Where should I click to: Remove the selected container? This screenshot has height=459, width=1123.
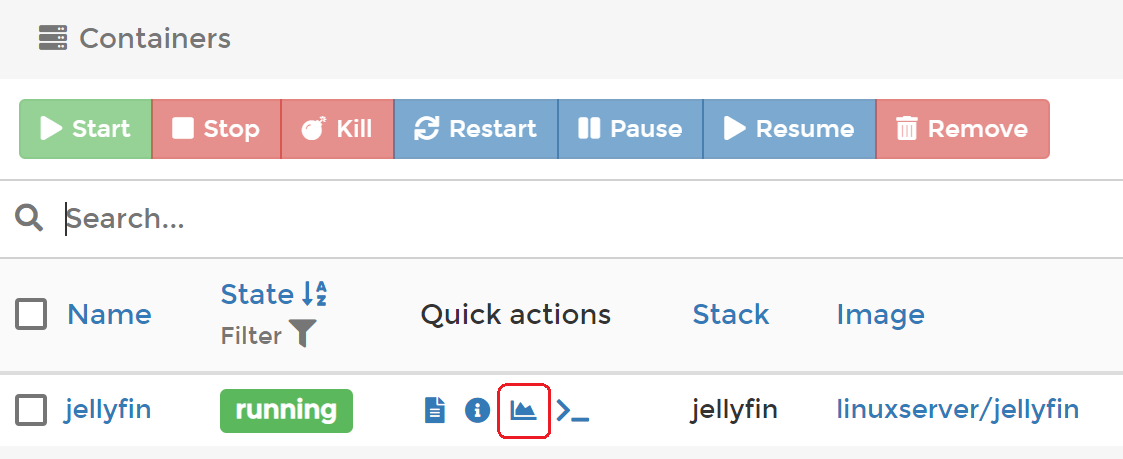(x=962, y=129)
